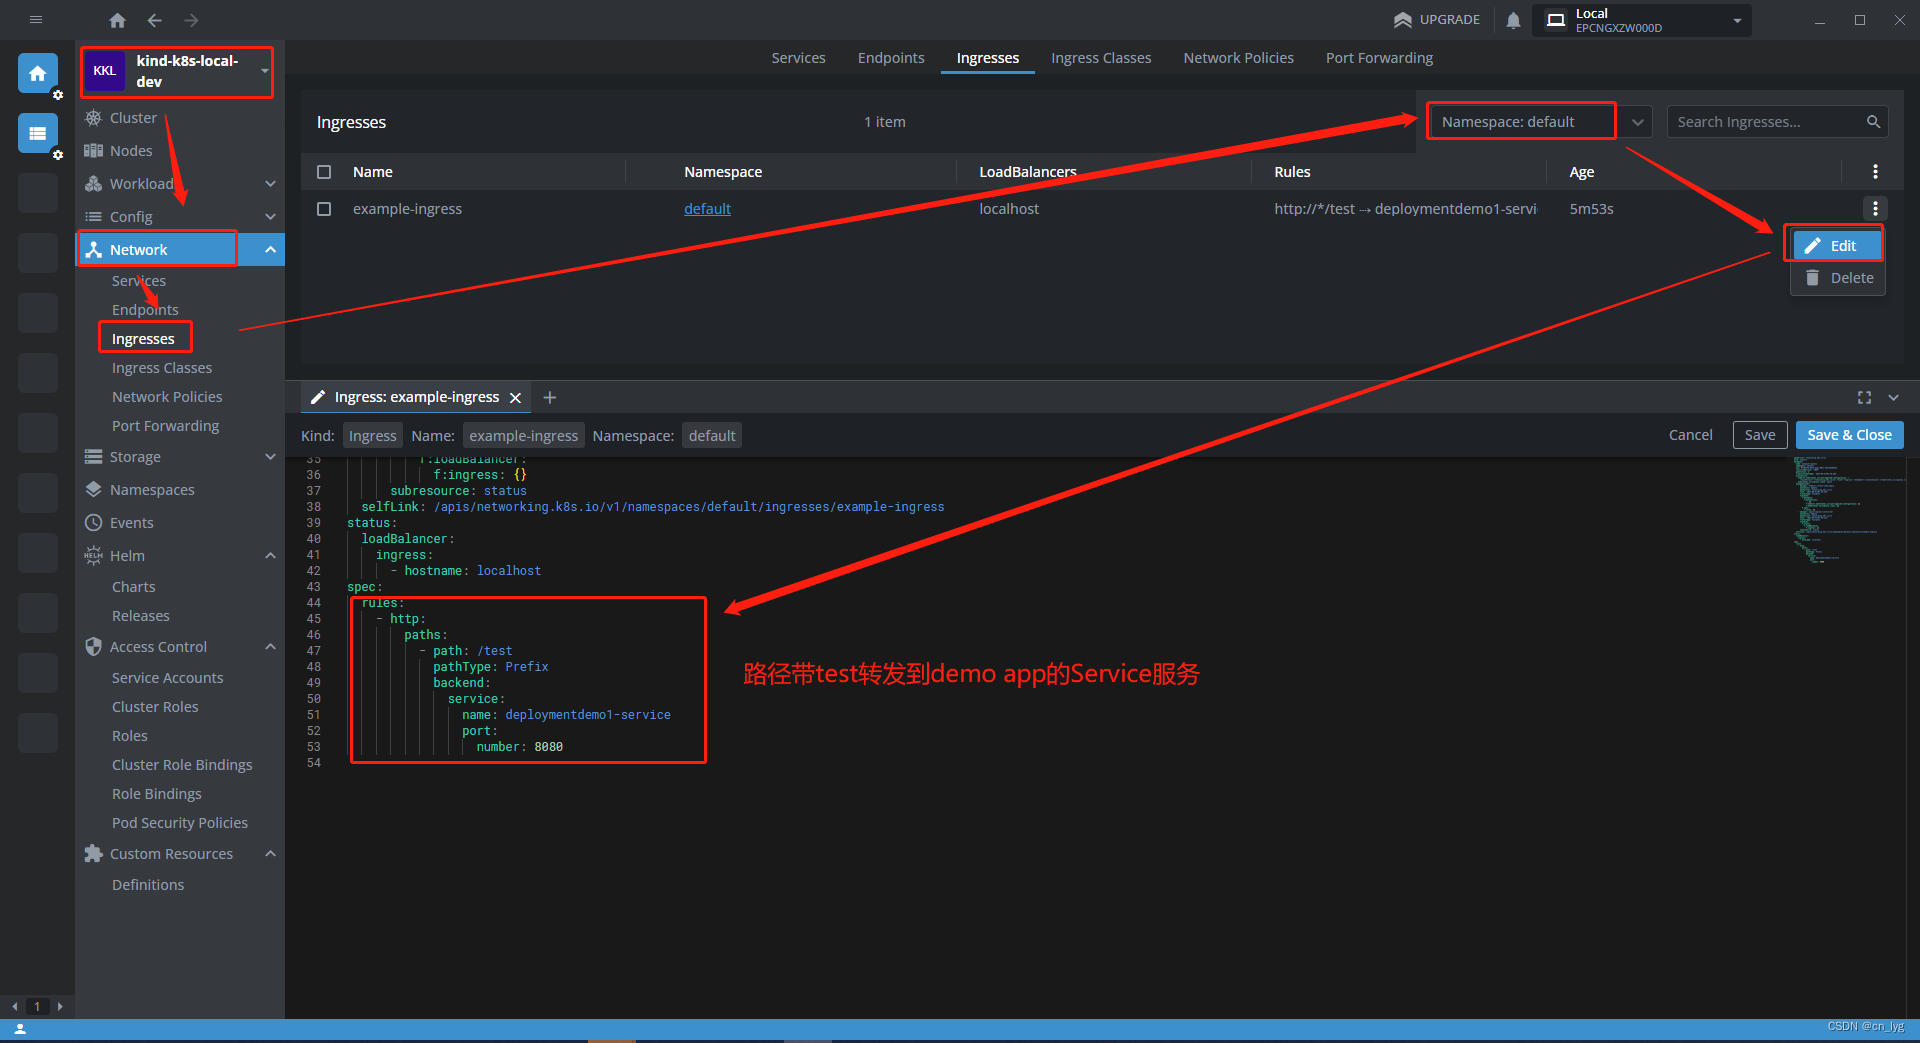Place cursor on YAML line 'number: 8080'
The height and width of the screenshot is (1043, 1920).
pos(519,747)
